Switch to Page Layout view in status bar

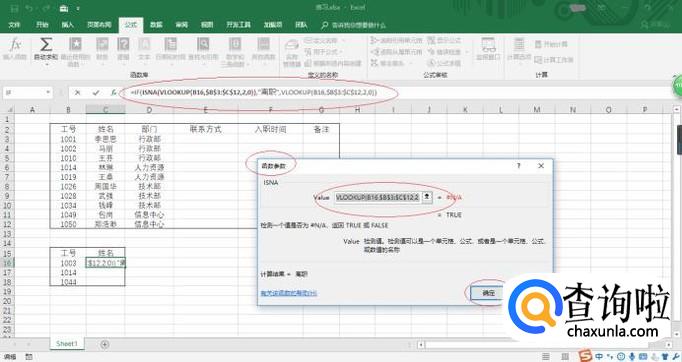point(565,357)
